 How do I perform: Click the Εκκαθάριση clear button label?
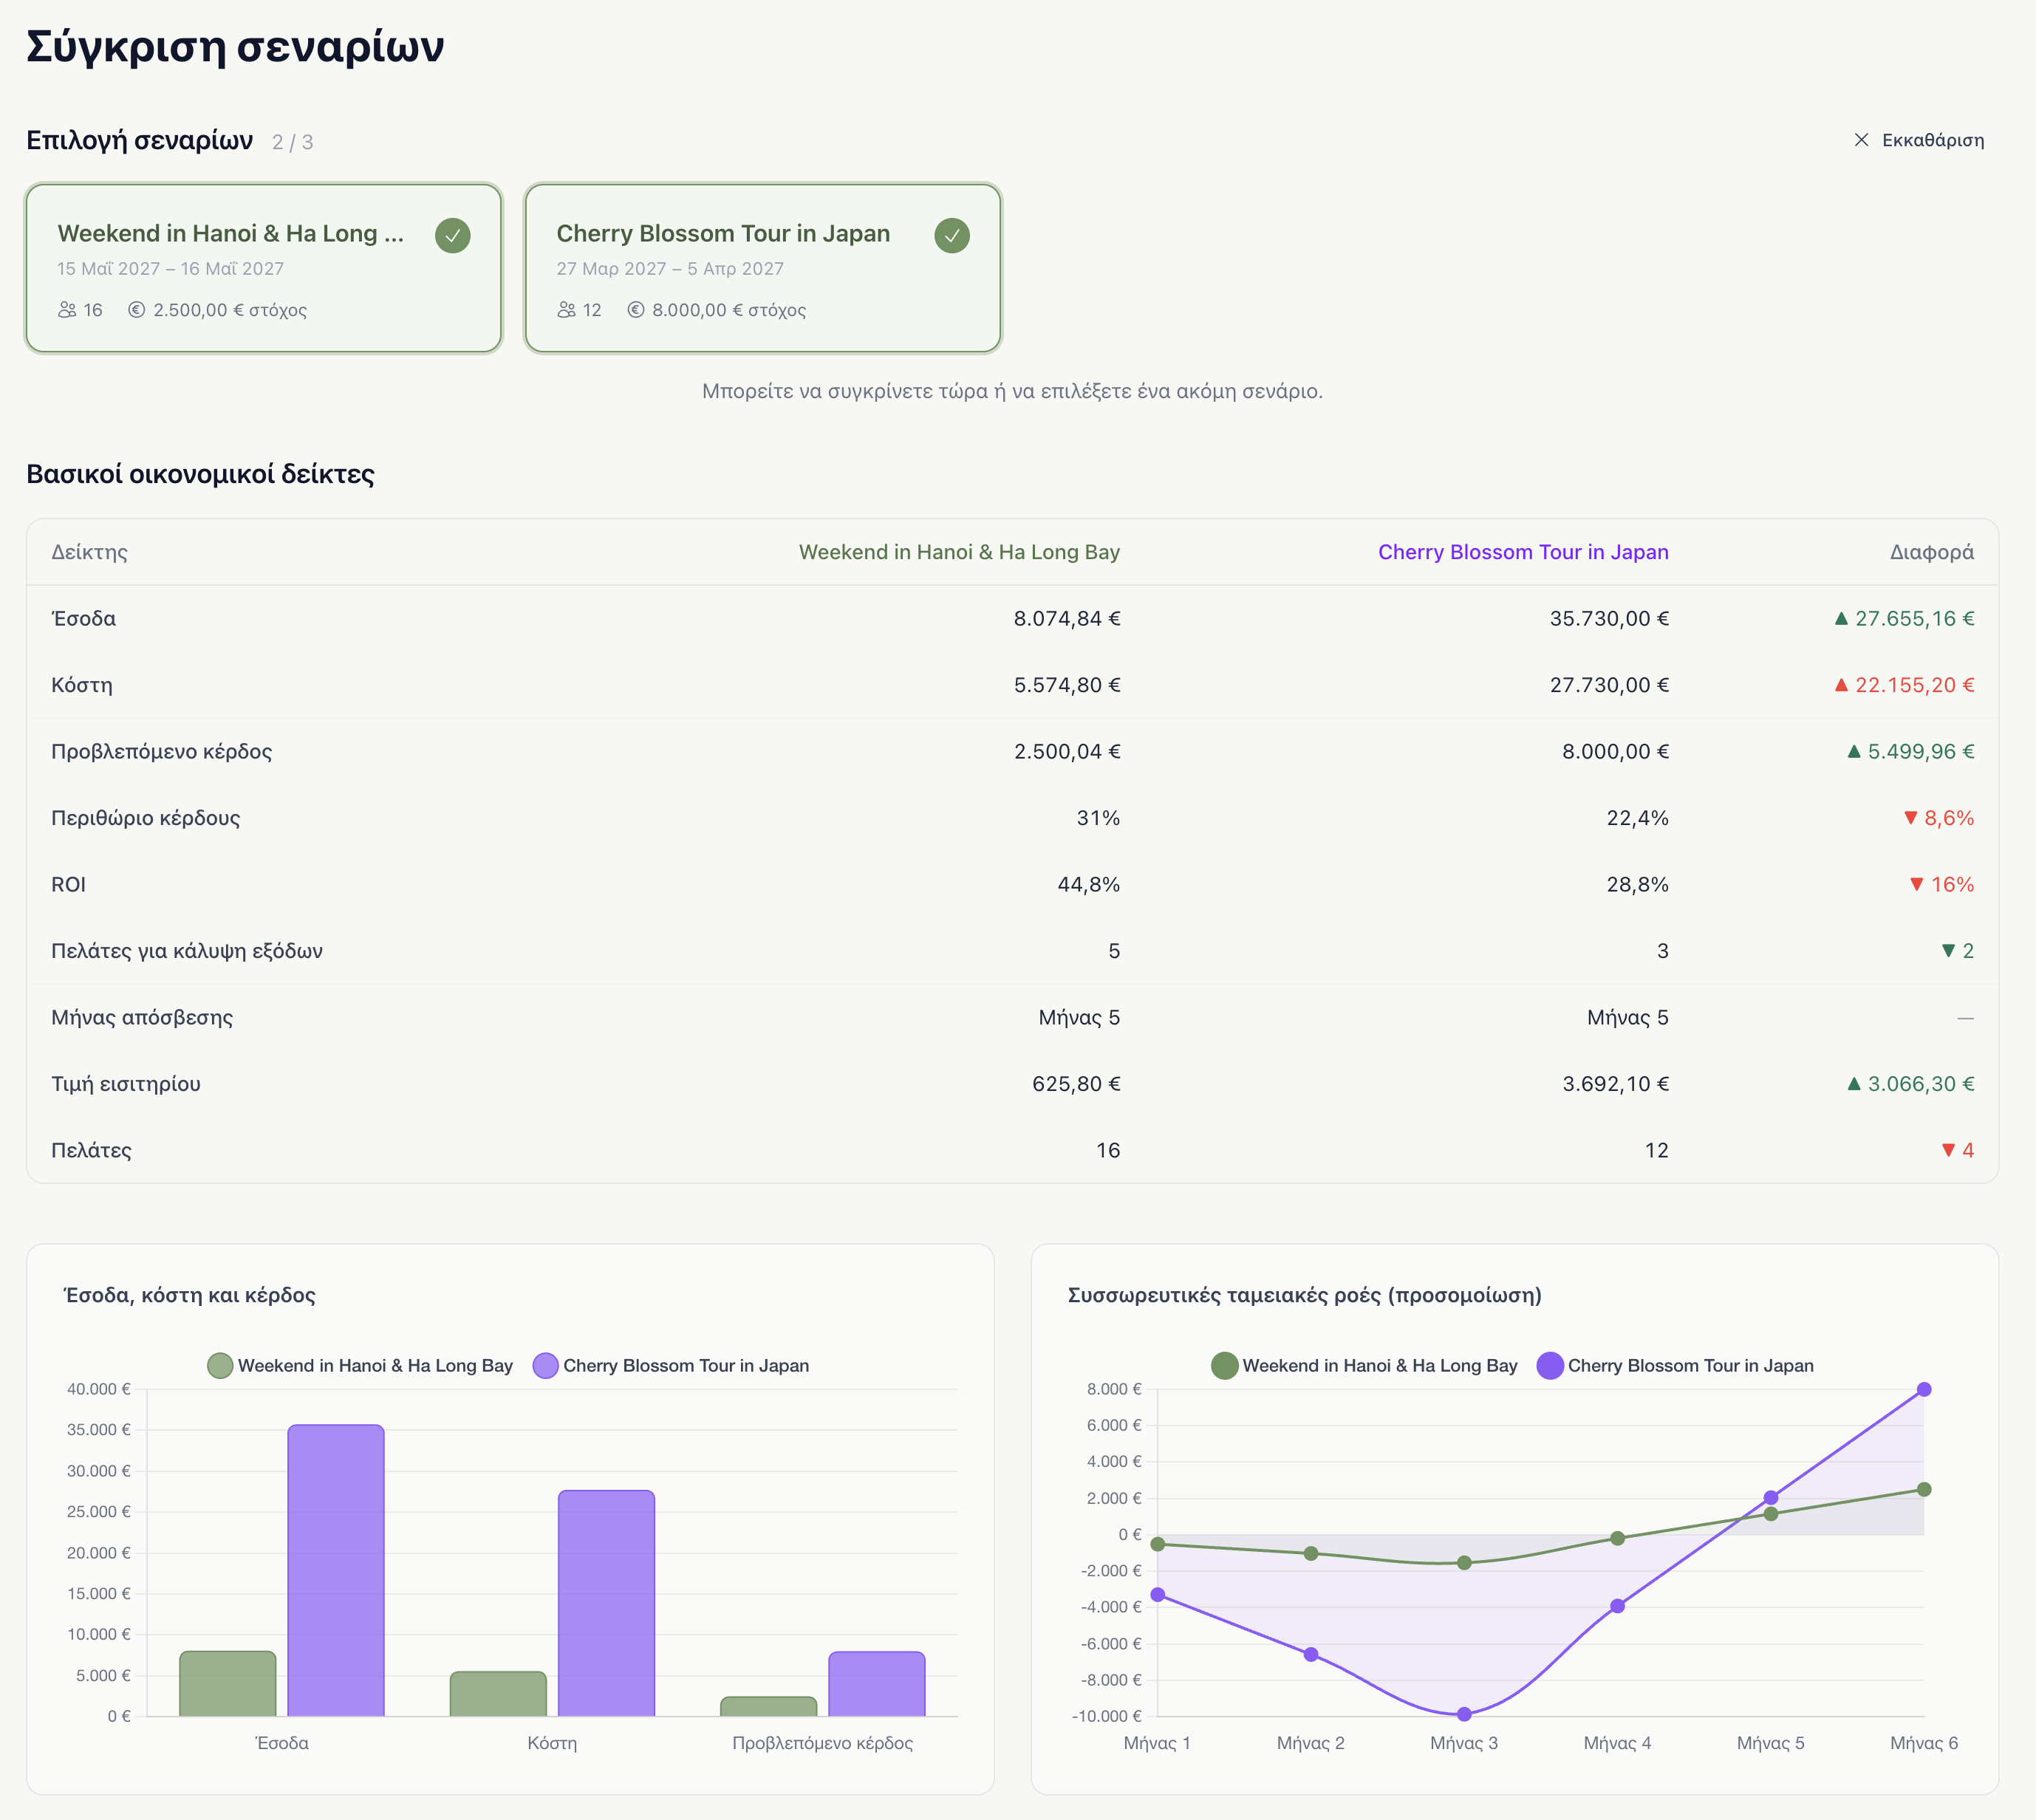click(1933, 140)
